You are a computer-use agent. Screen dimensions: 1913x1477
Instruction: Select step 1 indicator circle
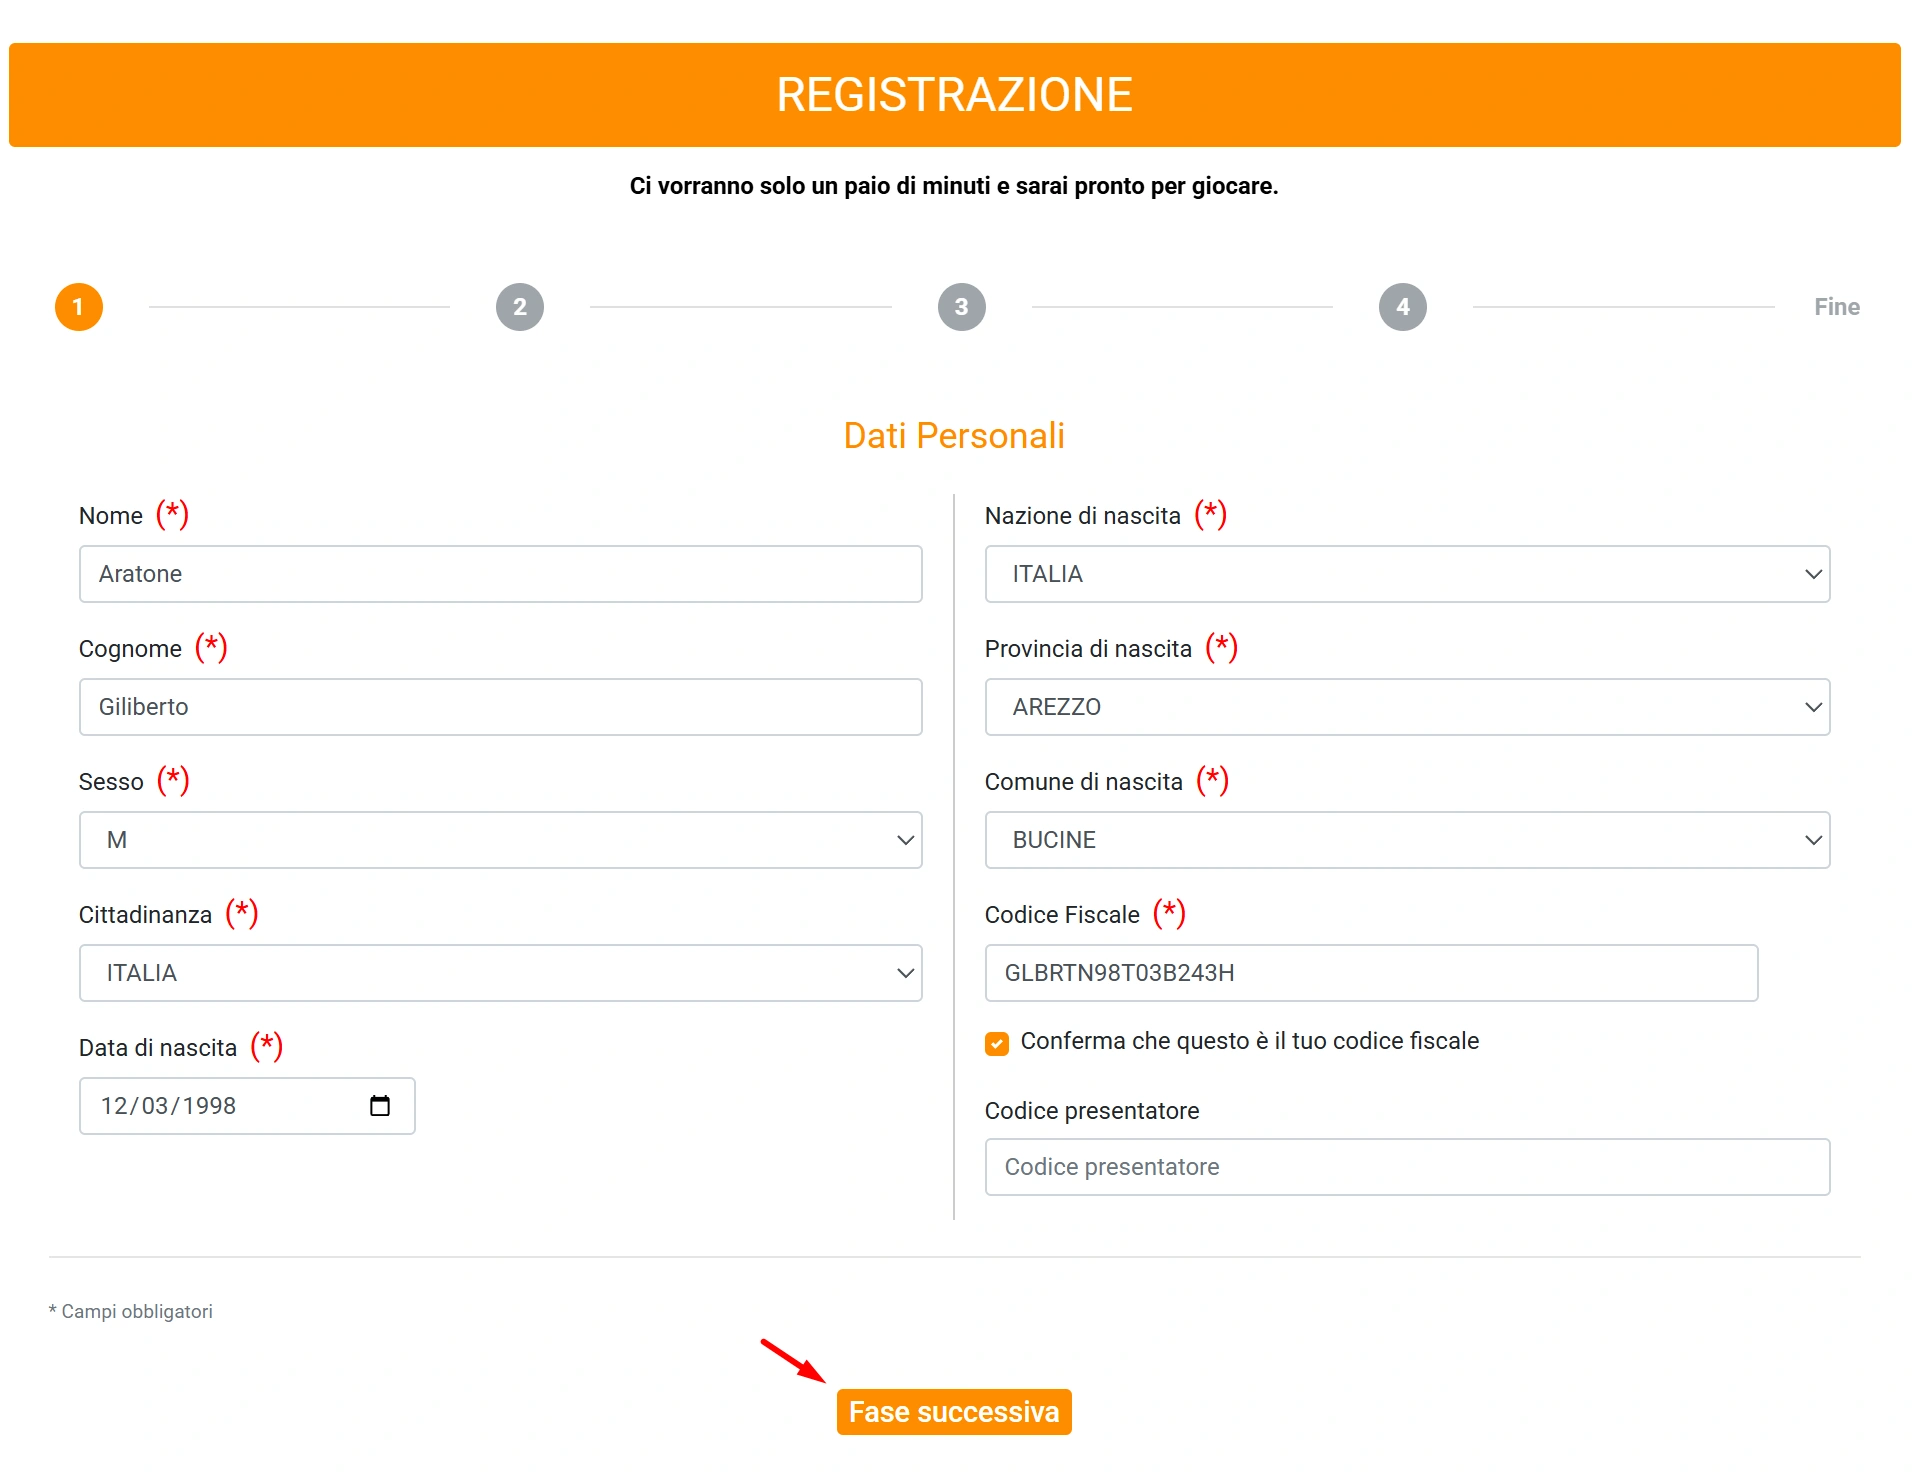coord(78,307)
